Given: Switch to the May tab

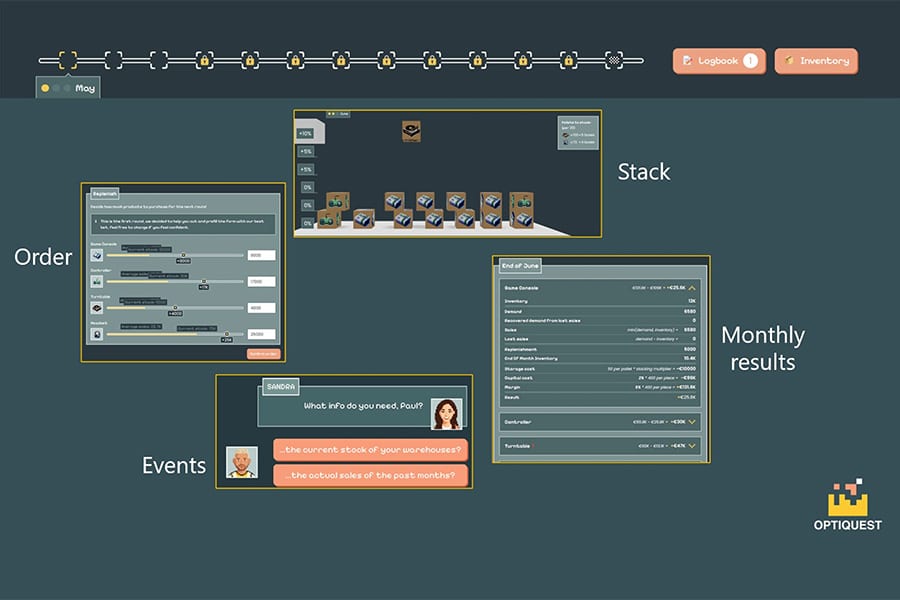Looking at the screenshot, I should coord(86,88).
